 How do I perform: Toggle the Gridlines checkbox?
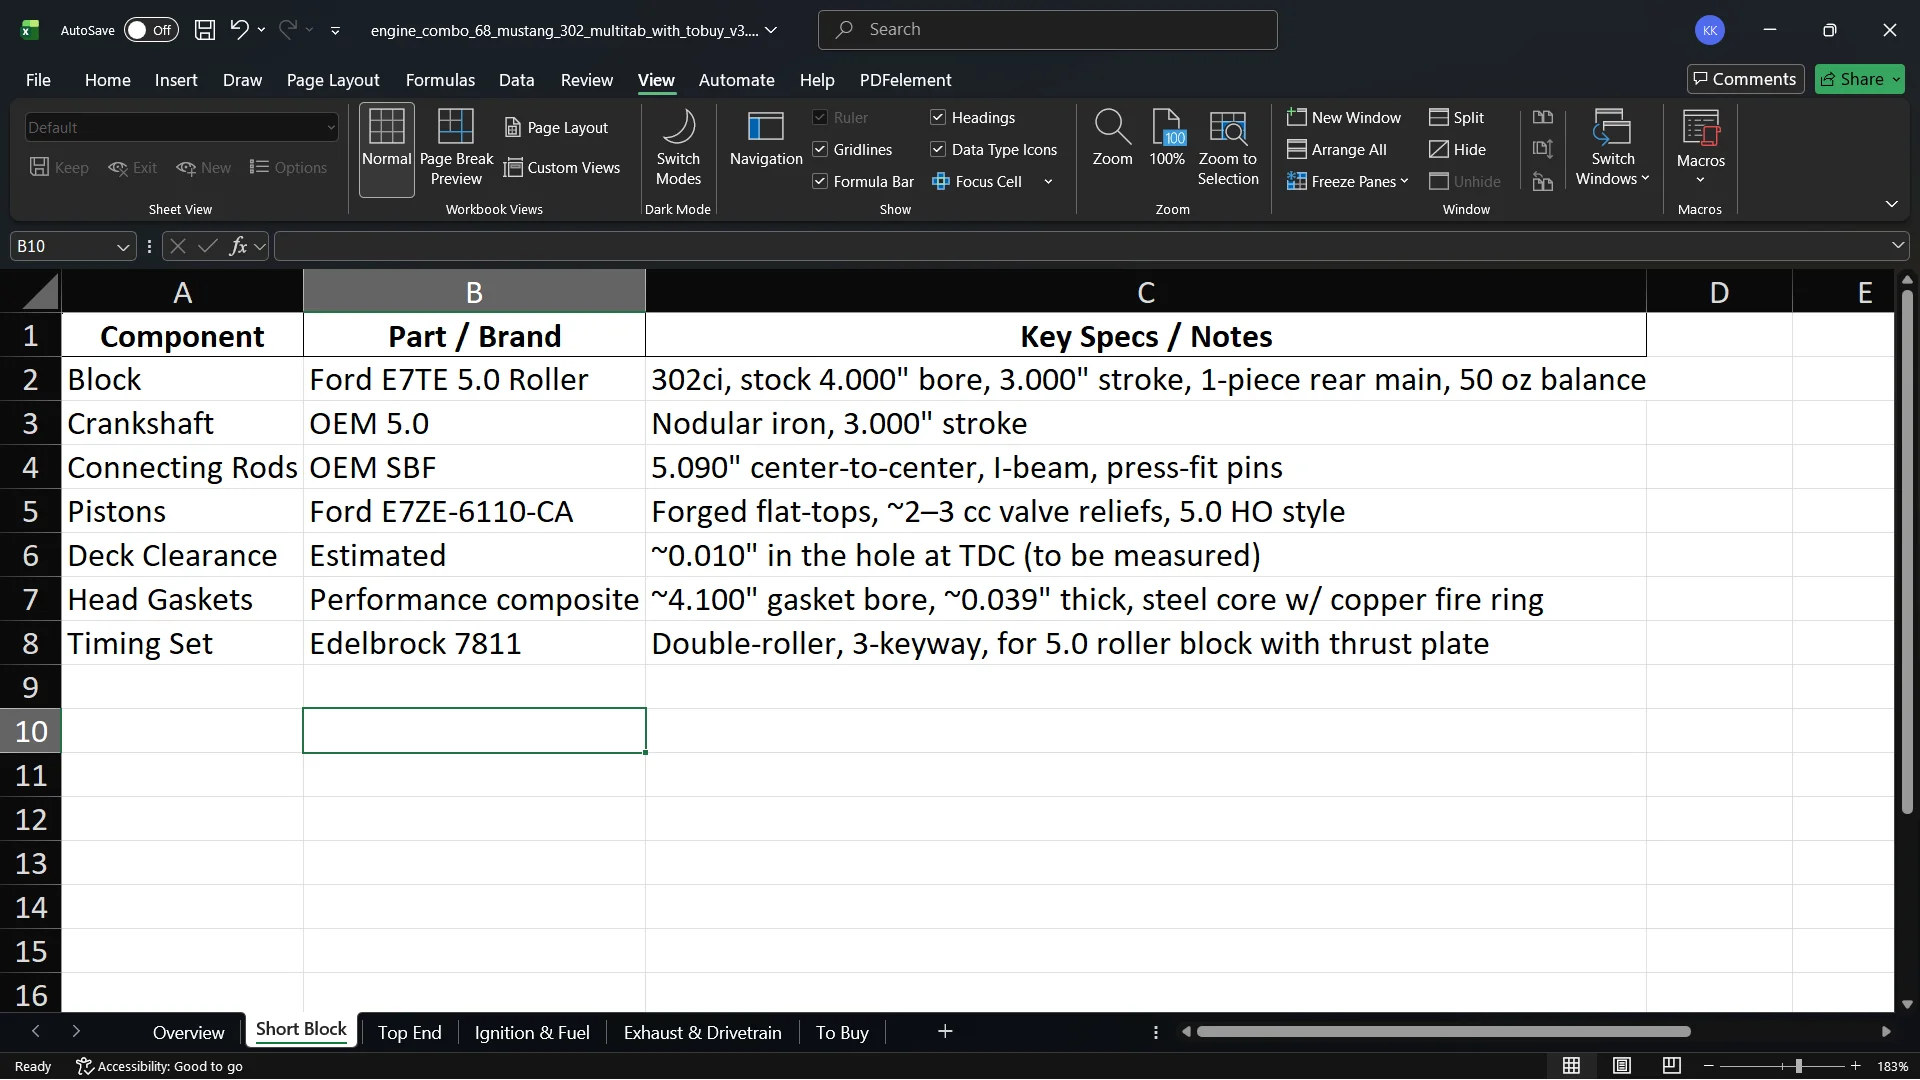coord(820,150)
